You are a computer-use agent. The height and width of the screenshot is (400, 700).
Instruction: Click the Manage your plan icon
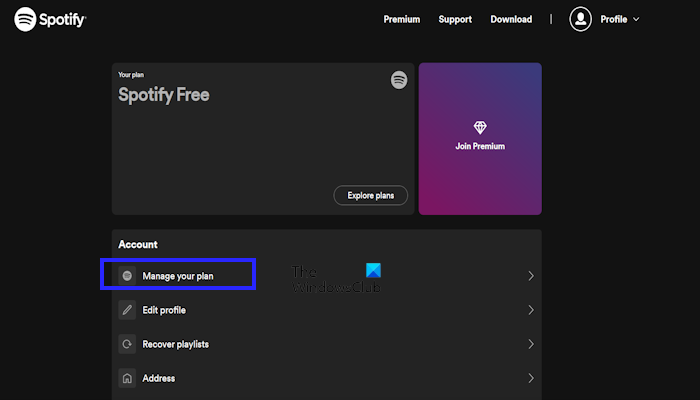pyautogui.click(x=127, y=275)
